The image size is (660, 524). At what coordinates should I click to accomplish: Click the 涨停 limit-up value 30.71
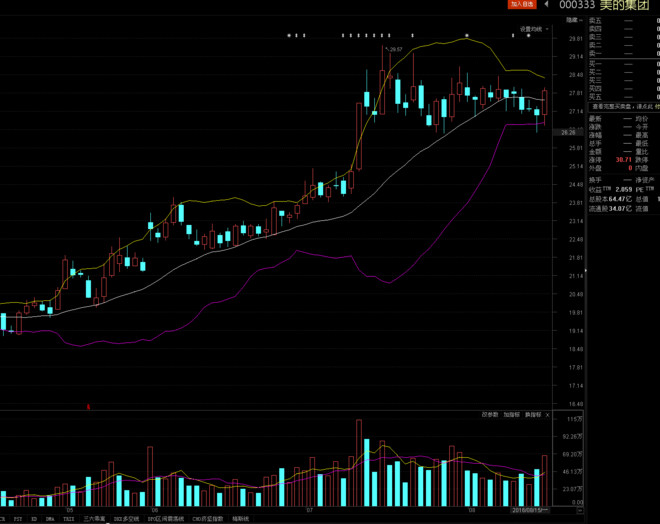623,160
